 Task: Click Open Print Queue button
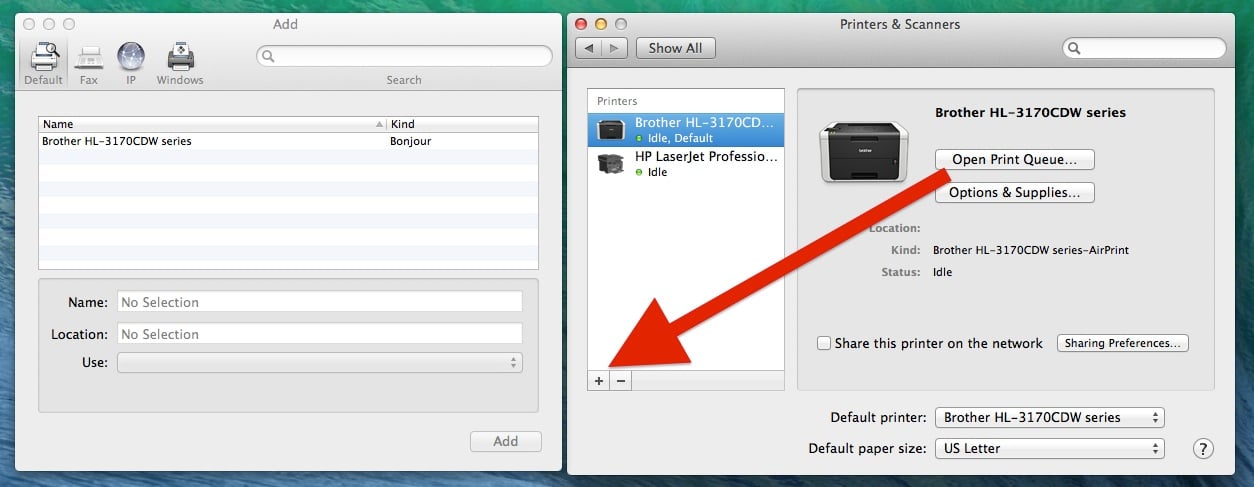pos(1015,159)
